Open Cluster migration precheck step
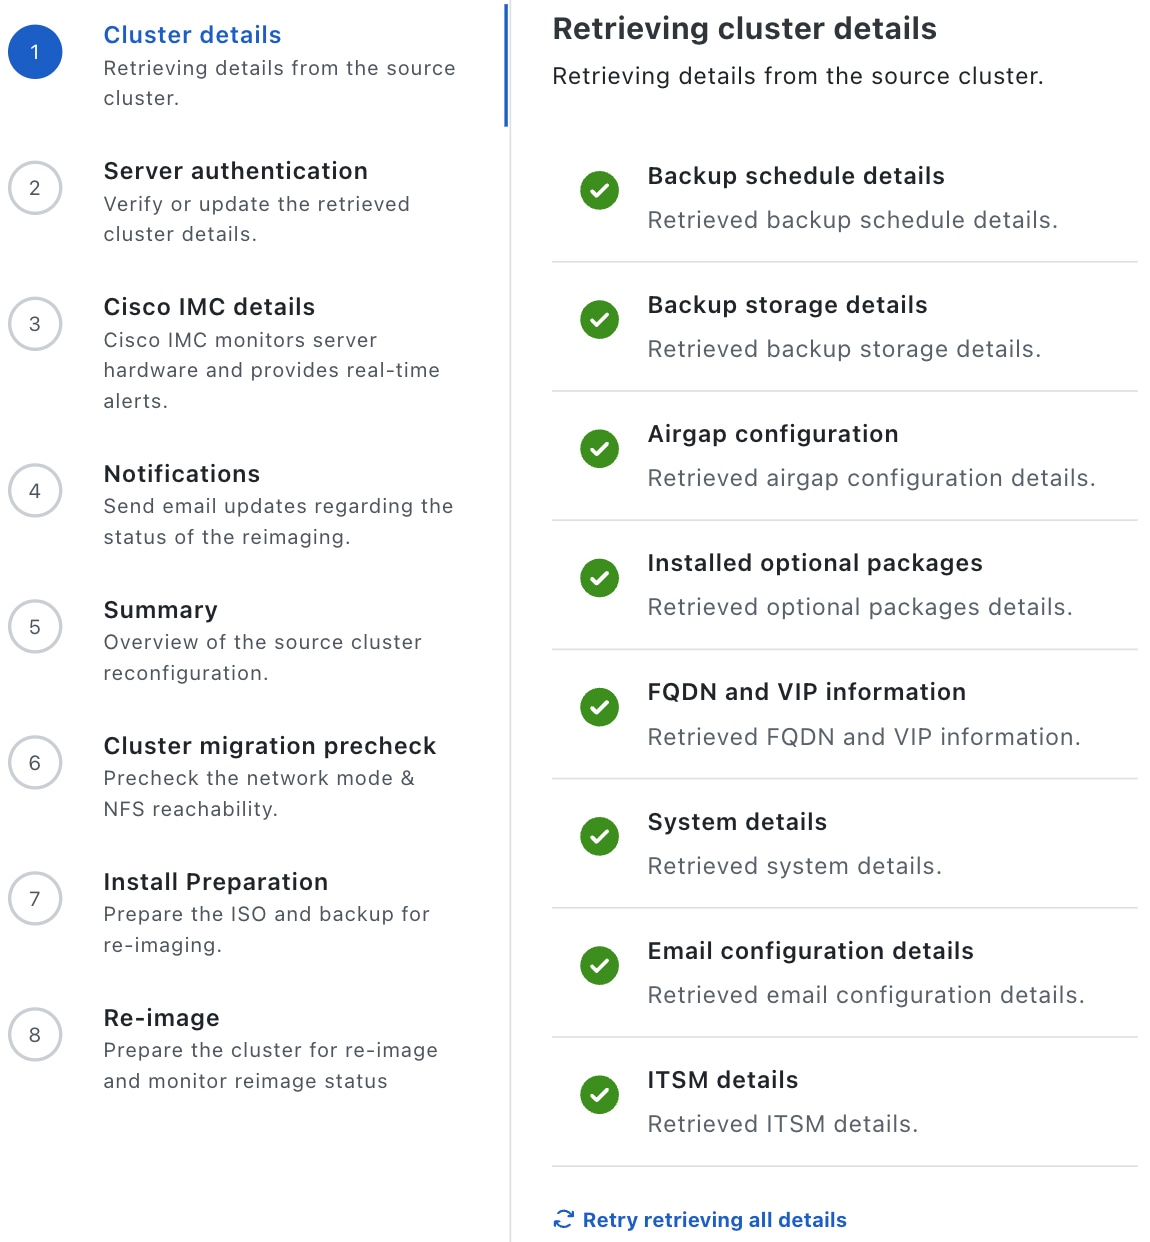Image resolution: width=1150 pixels, height=1242 pixels. click(x=270, y=746)
